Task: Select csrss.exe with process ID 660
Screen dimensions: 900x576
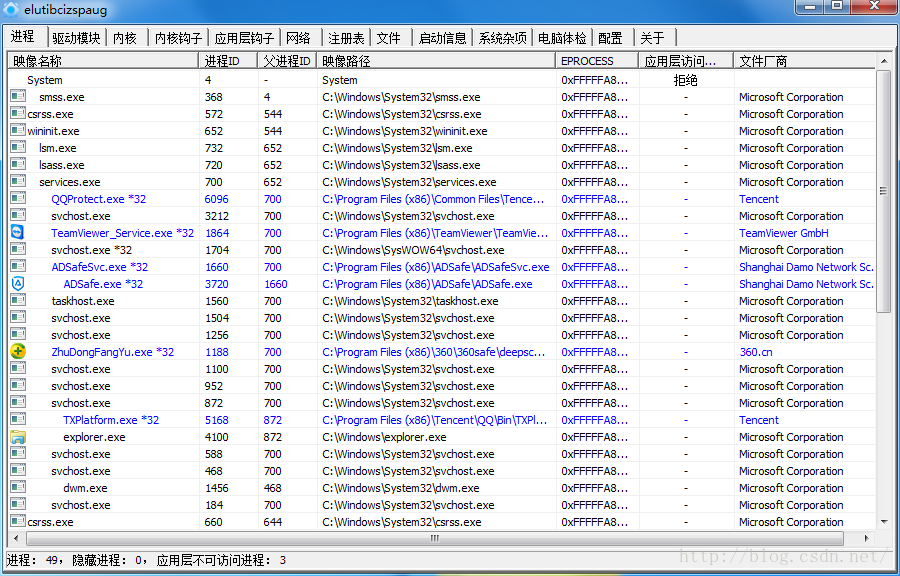Action: pos(442,521)
